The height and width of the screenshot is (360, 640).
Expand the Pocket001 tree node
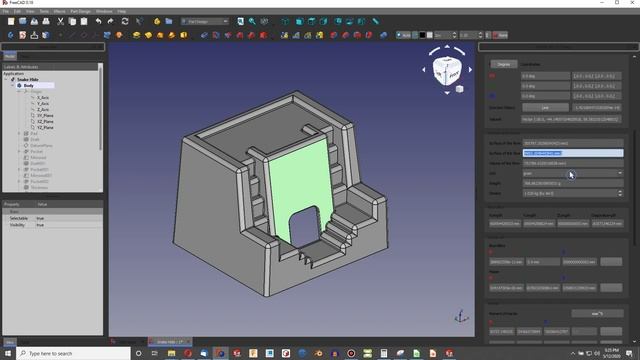point(19,169)
